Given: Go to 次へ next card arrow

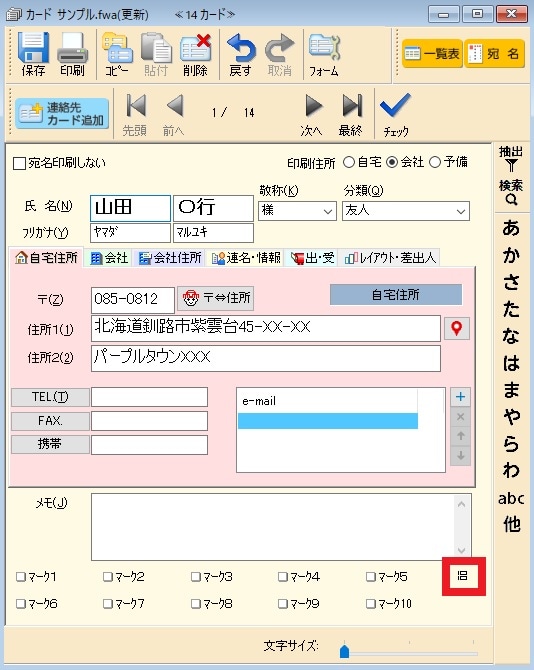Looking at the screenshot, I should [x=313, y=106].
